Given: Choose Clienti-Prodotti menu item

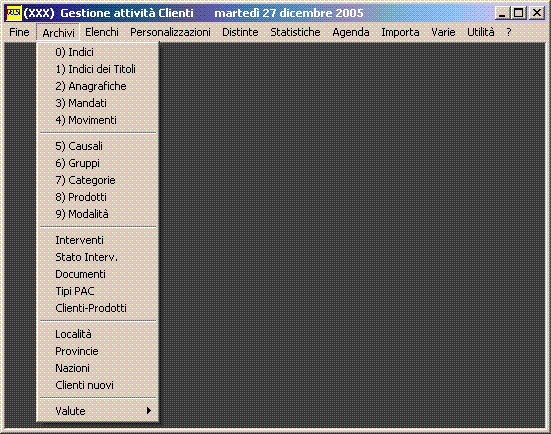Looking at the screenshot, I should coord(98,308).
